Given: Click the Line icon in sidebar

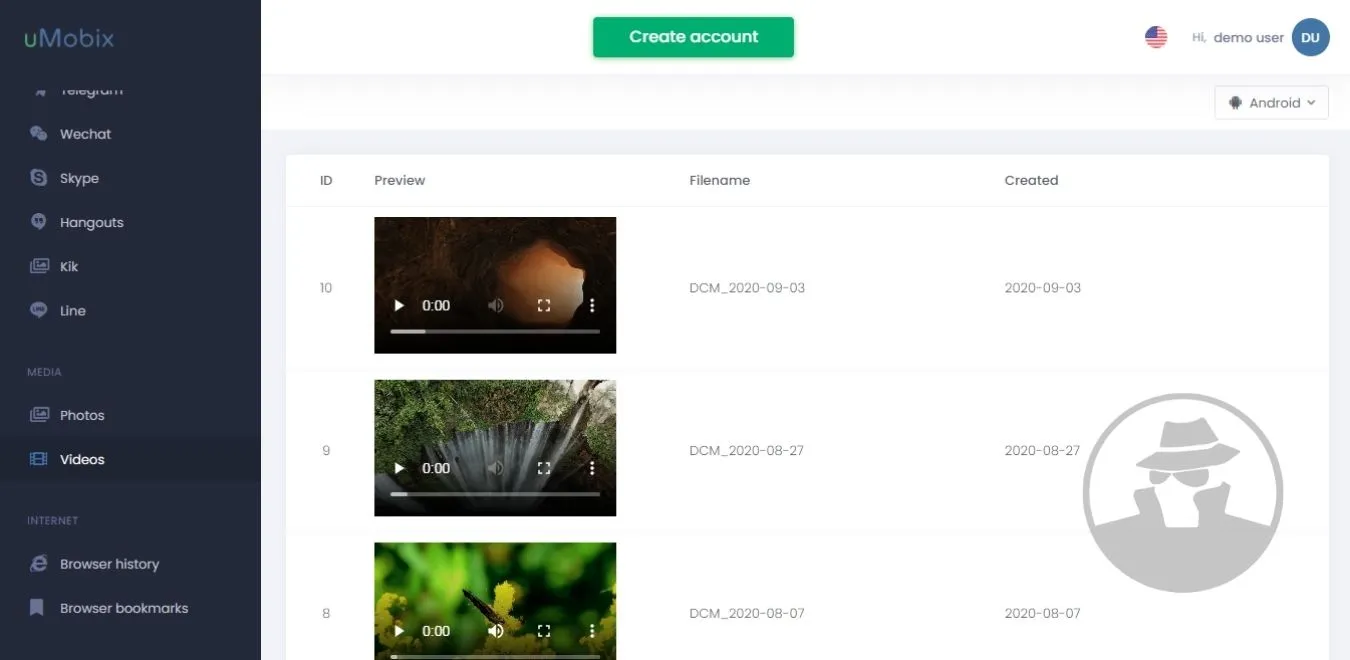Looking at the screenshot, I should (38, 310).
